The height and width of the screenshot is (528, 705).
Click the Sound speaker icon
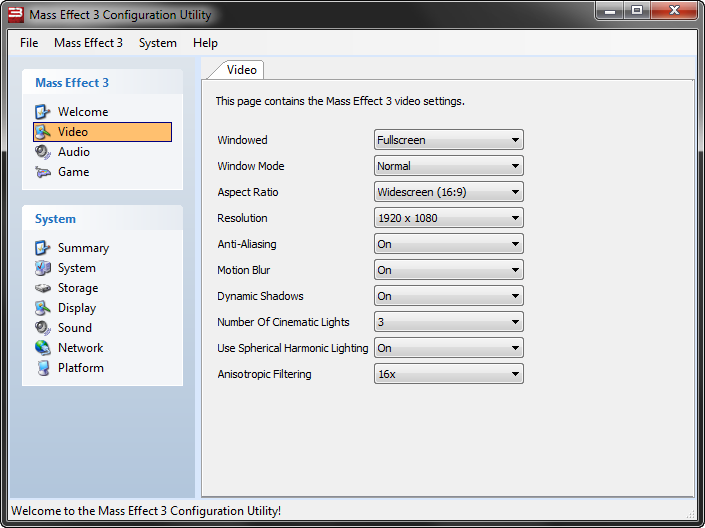tap(43, 328)
